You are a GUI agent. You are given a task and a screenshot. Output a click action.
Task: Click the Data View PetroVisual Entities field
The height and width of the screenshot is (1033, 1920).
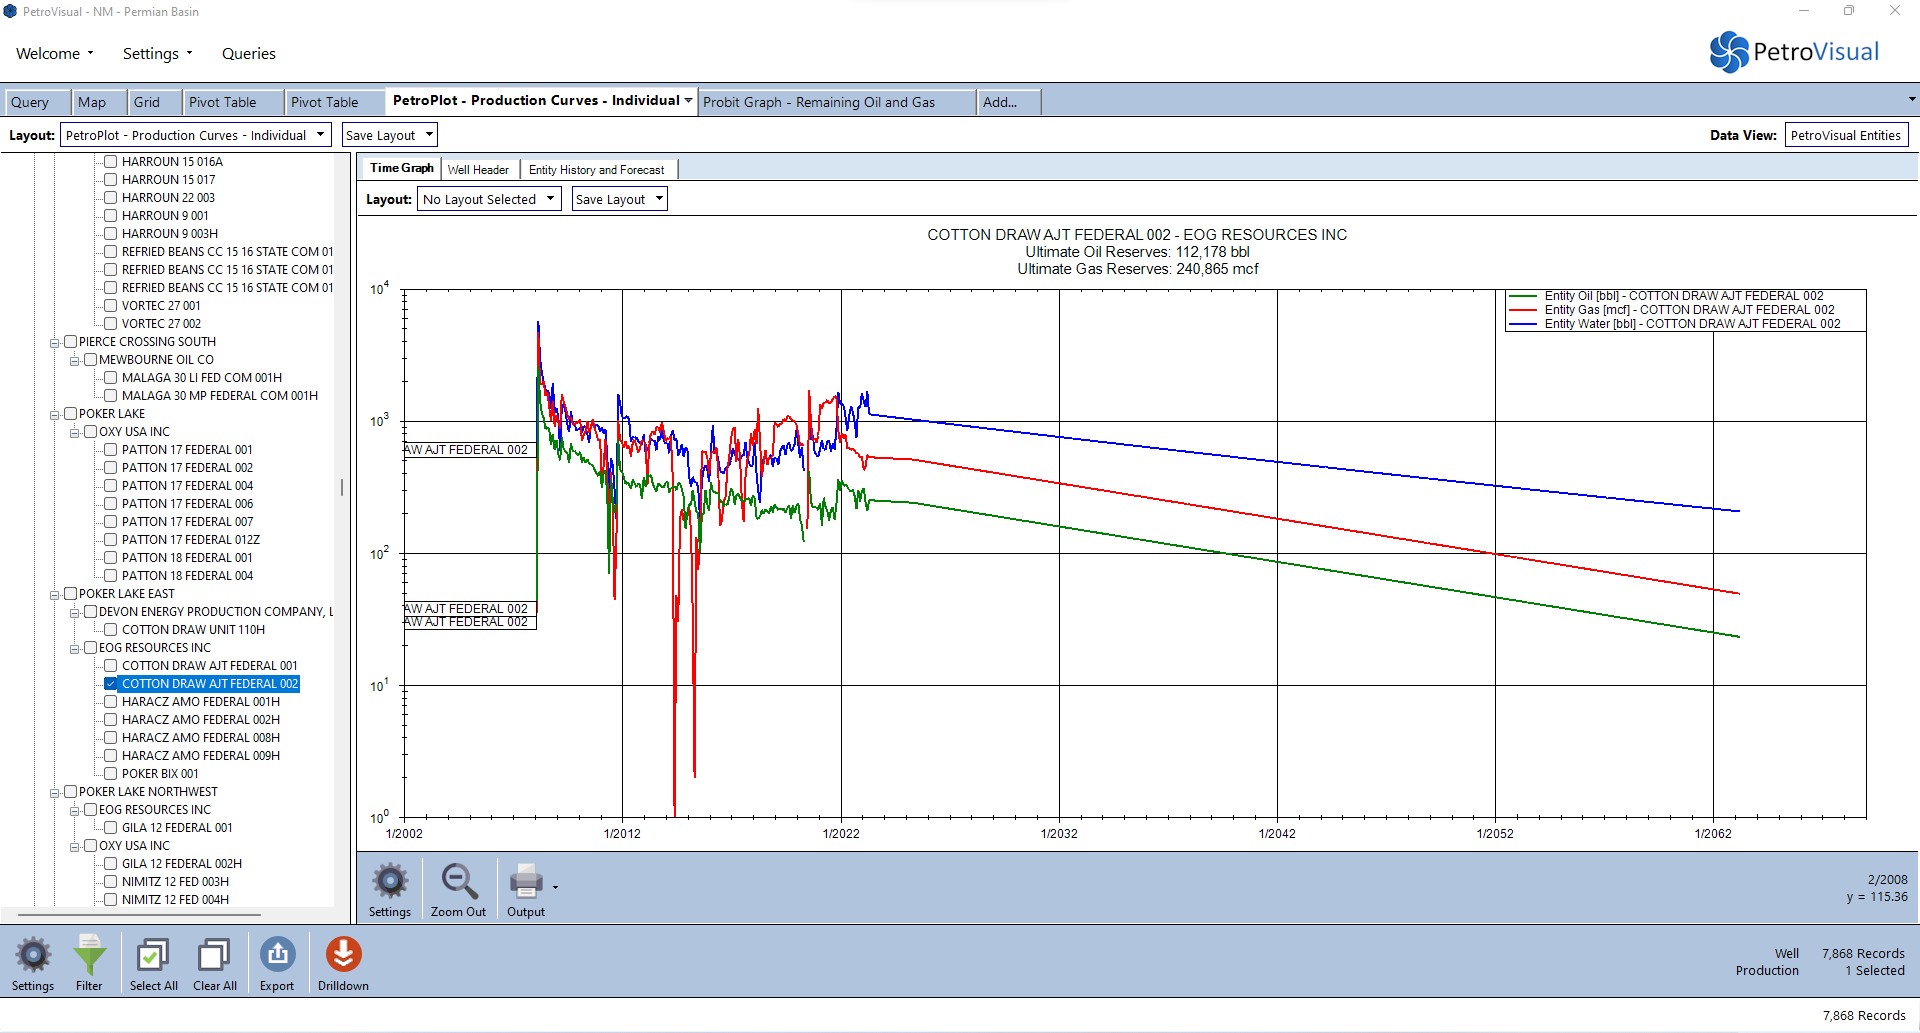[x=1845, y=136]
